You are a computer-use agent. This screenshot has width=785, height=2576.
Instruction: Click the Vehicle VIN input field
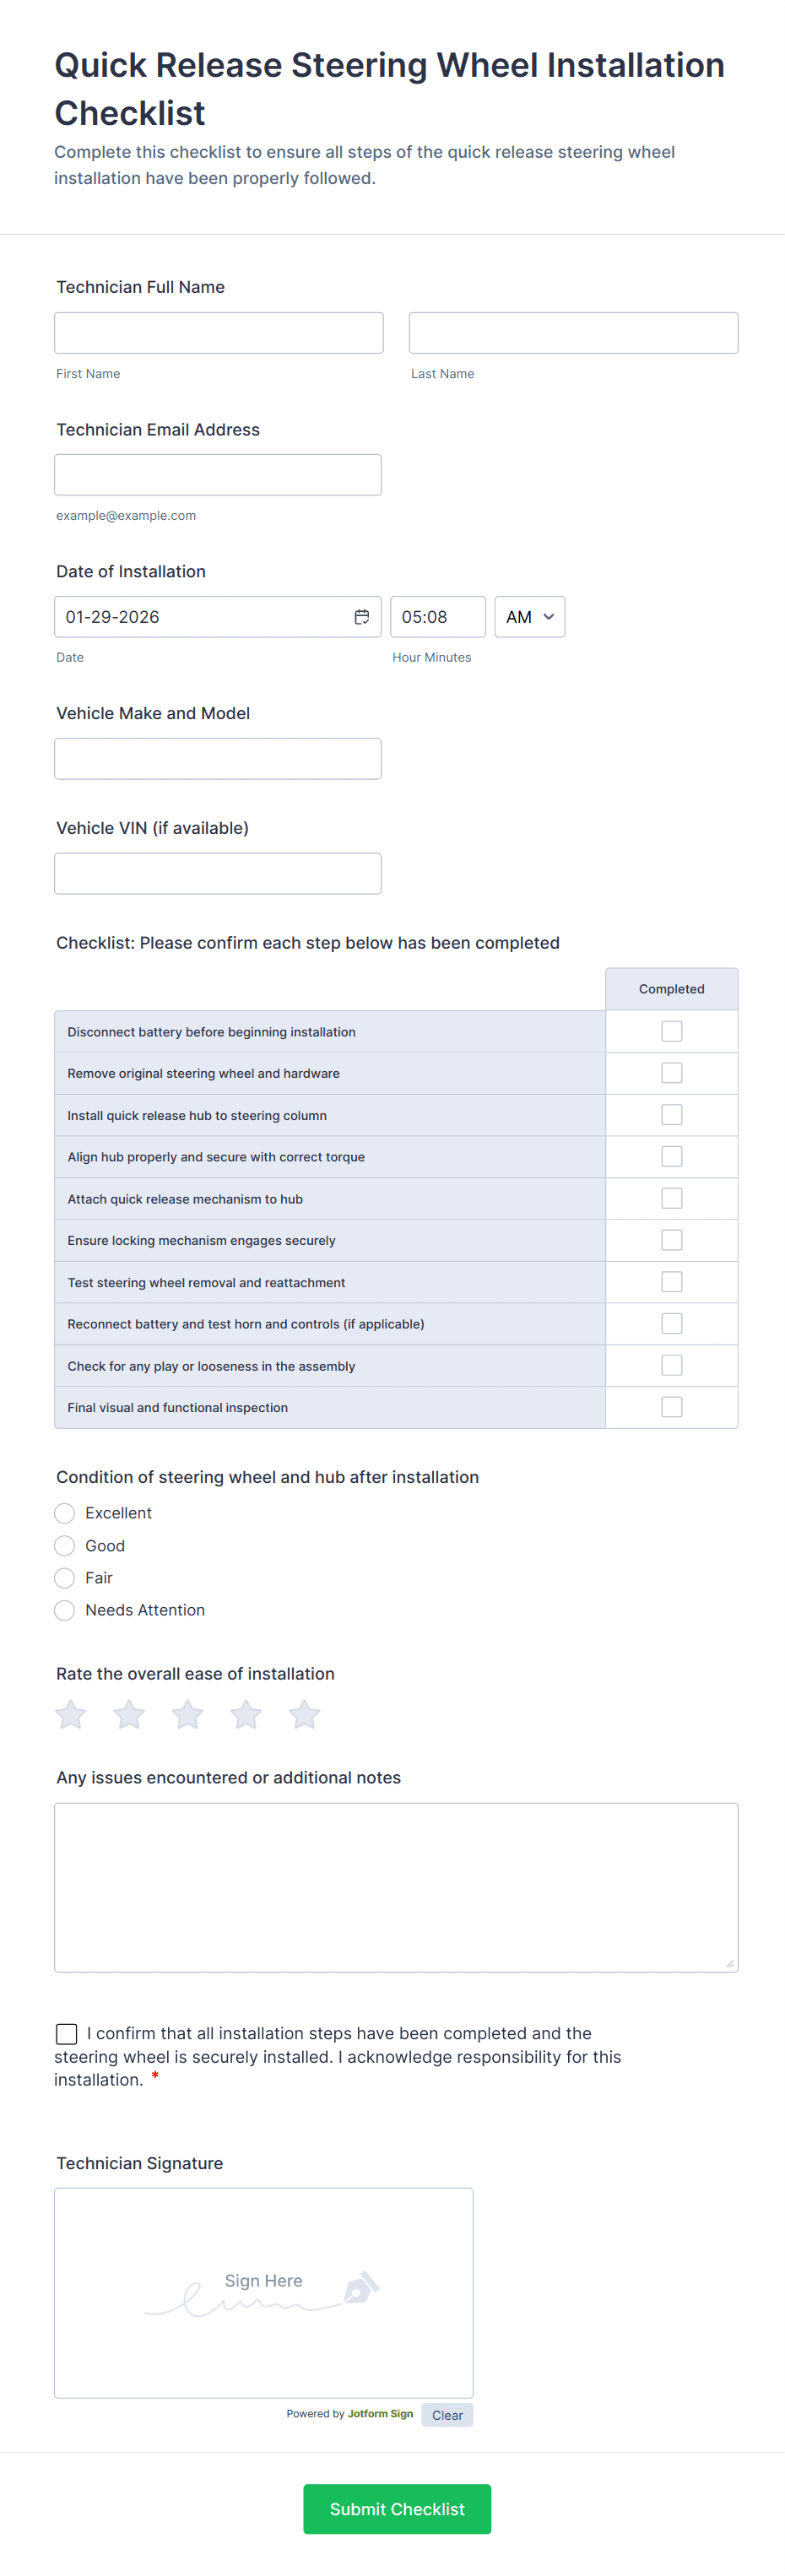pos(218,873)
